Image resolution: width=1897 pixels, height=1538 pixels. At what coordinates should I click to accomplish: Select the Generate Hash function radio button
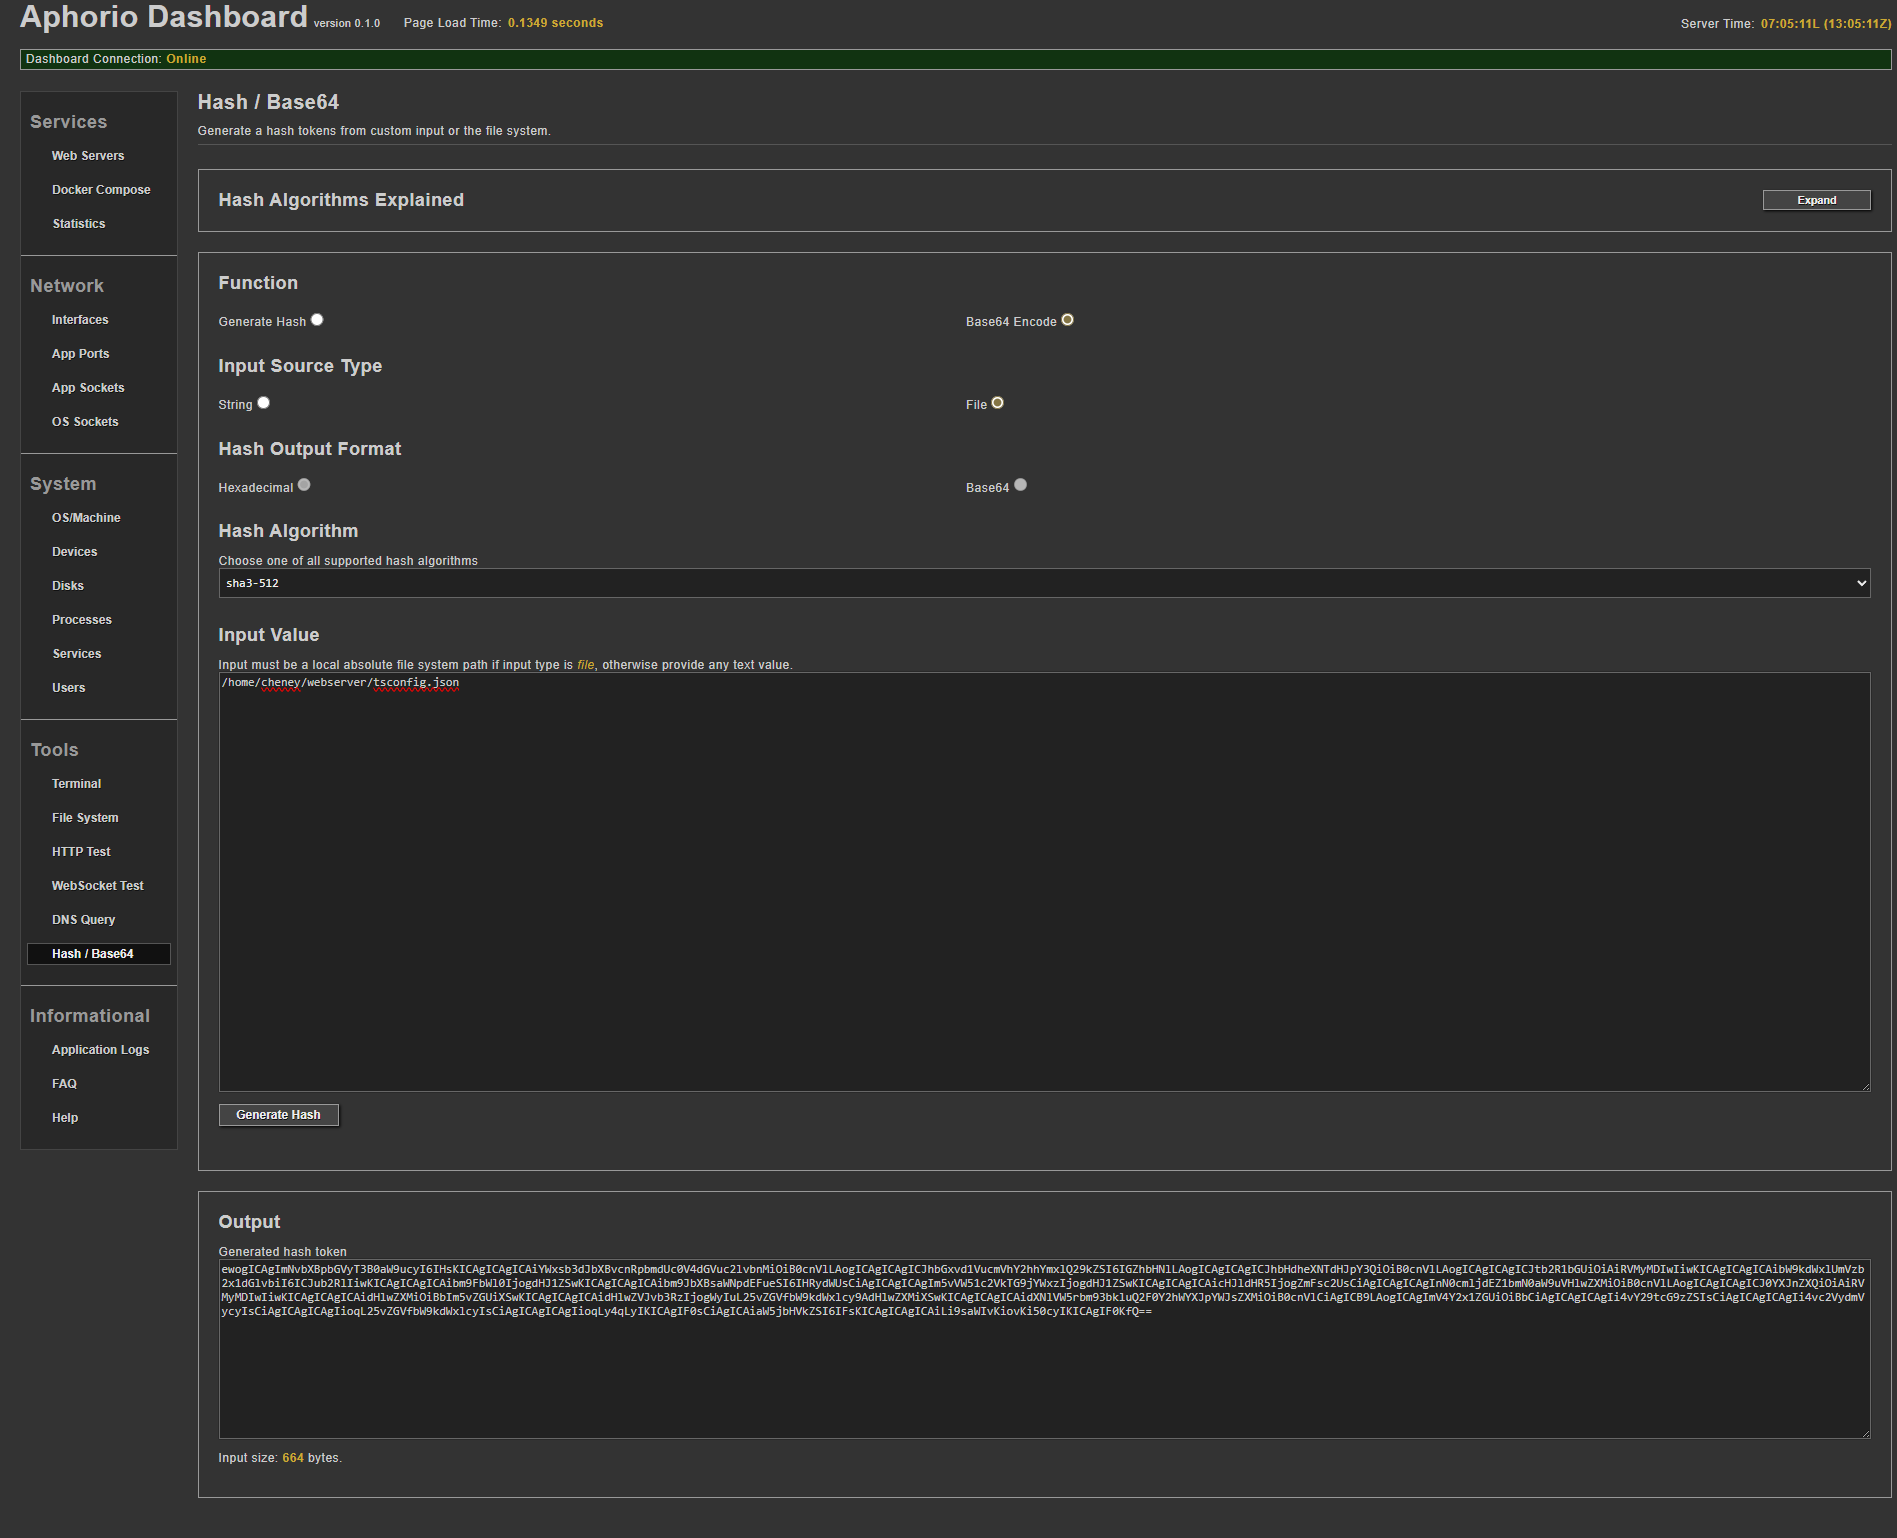[317, 320]
